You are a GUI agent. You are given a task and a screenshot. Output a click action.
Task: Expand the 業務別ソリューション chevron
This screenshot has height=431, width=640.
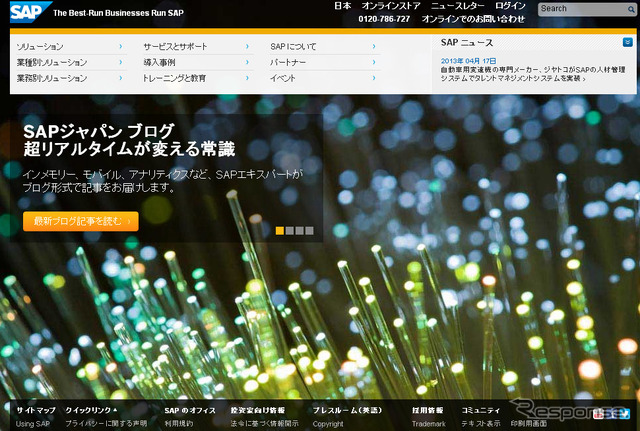(x=120, y=78)
